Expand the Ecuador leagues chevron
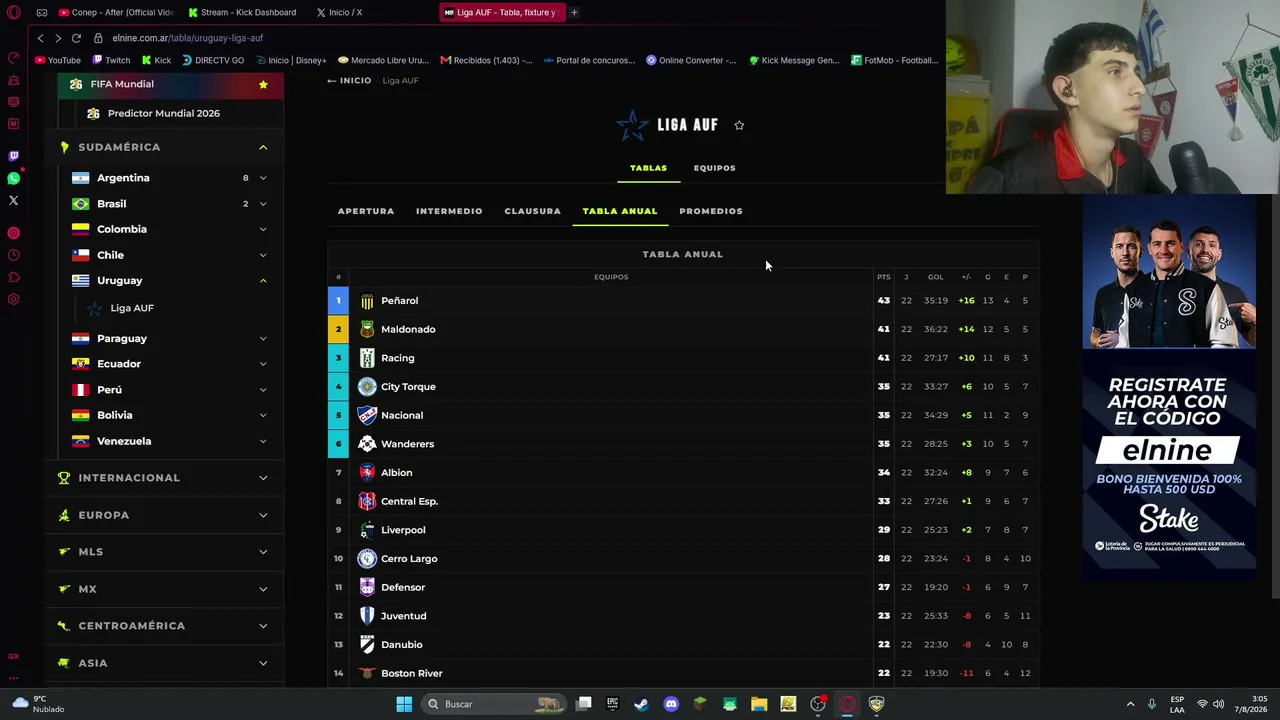Viewport: 1280px width, 720px height. tap(263, 364)
